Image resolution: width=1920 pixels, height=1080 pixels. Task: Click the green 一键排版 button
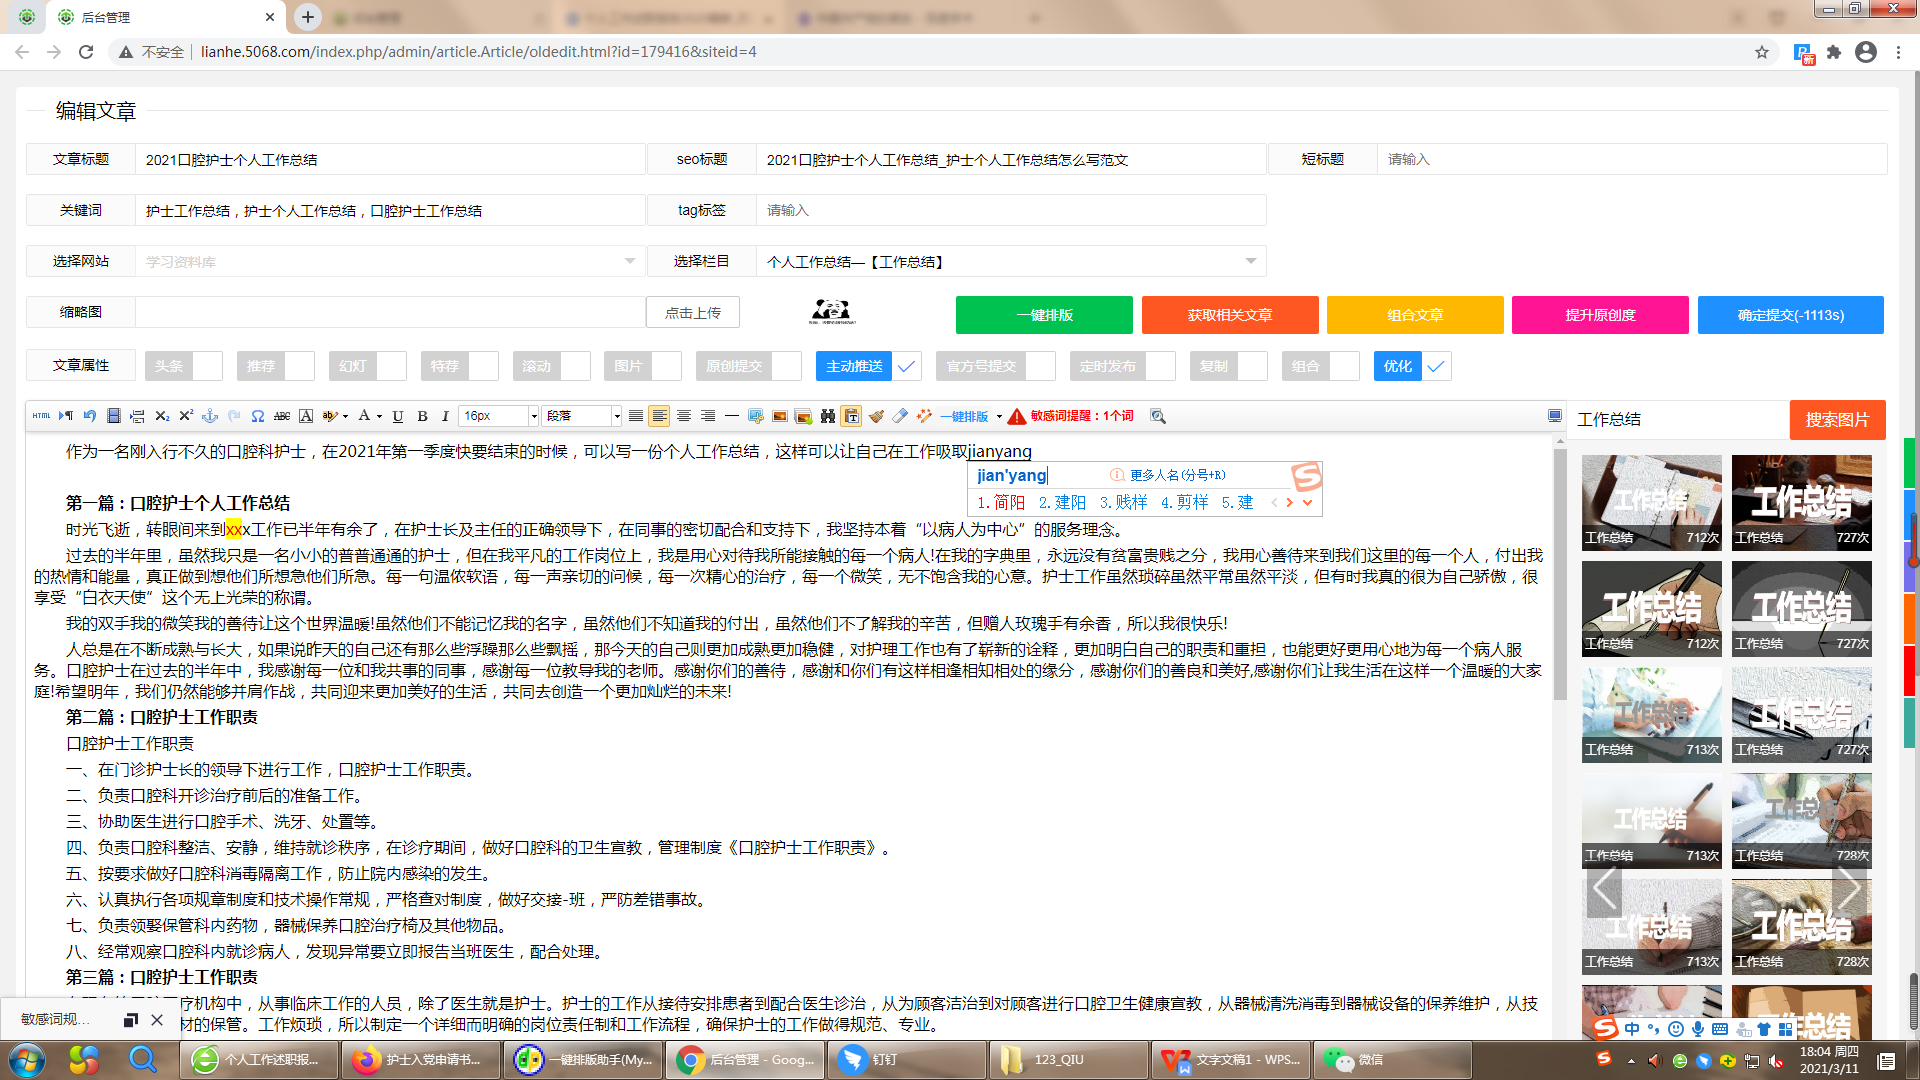[x=1044, y=315]
